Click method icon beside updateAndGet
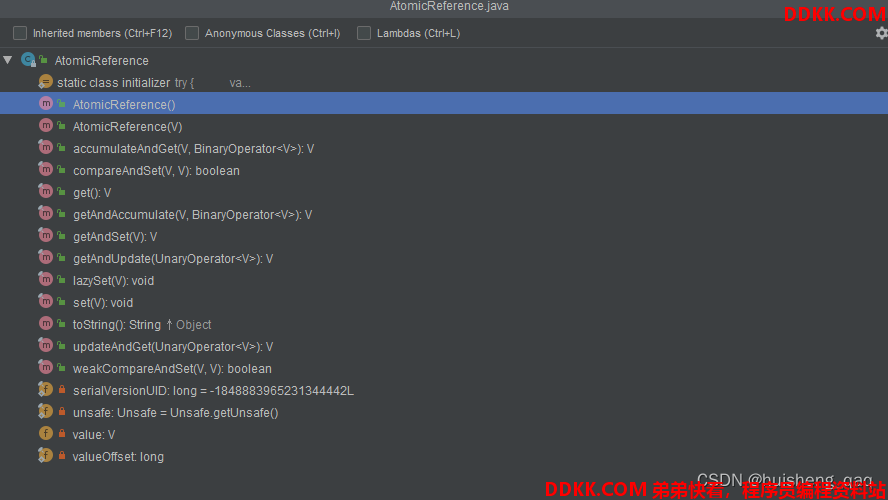This screenshot has height=500, width=888. coord(45,345)
